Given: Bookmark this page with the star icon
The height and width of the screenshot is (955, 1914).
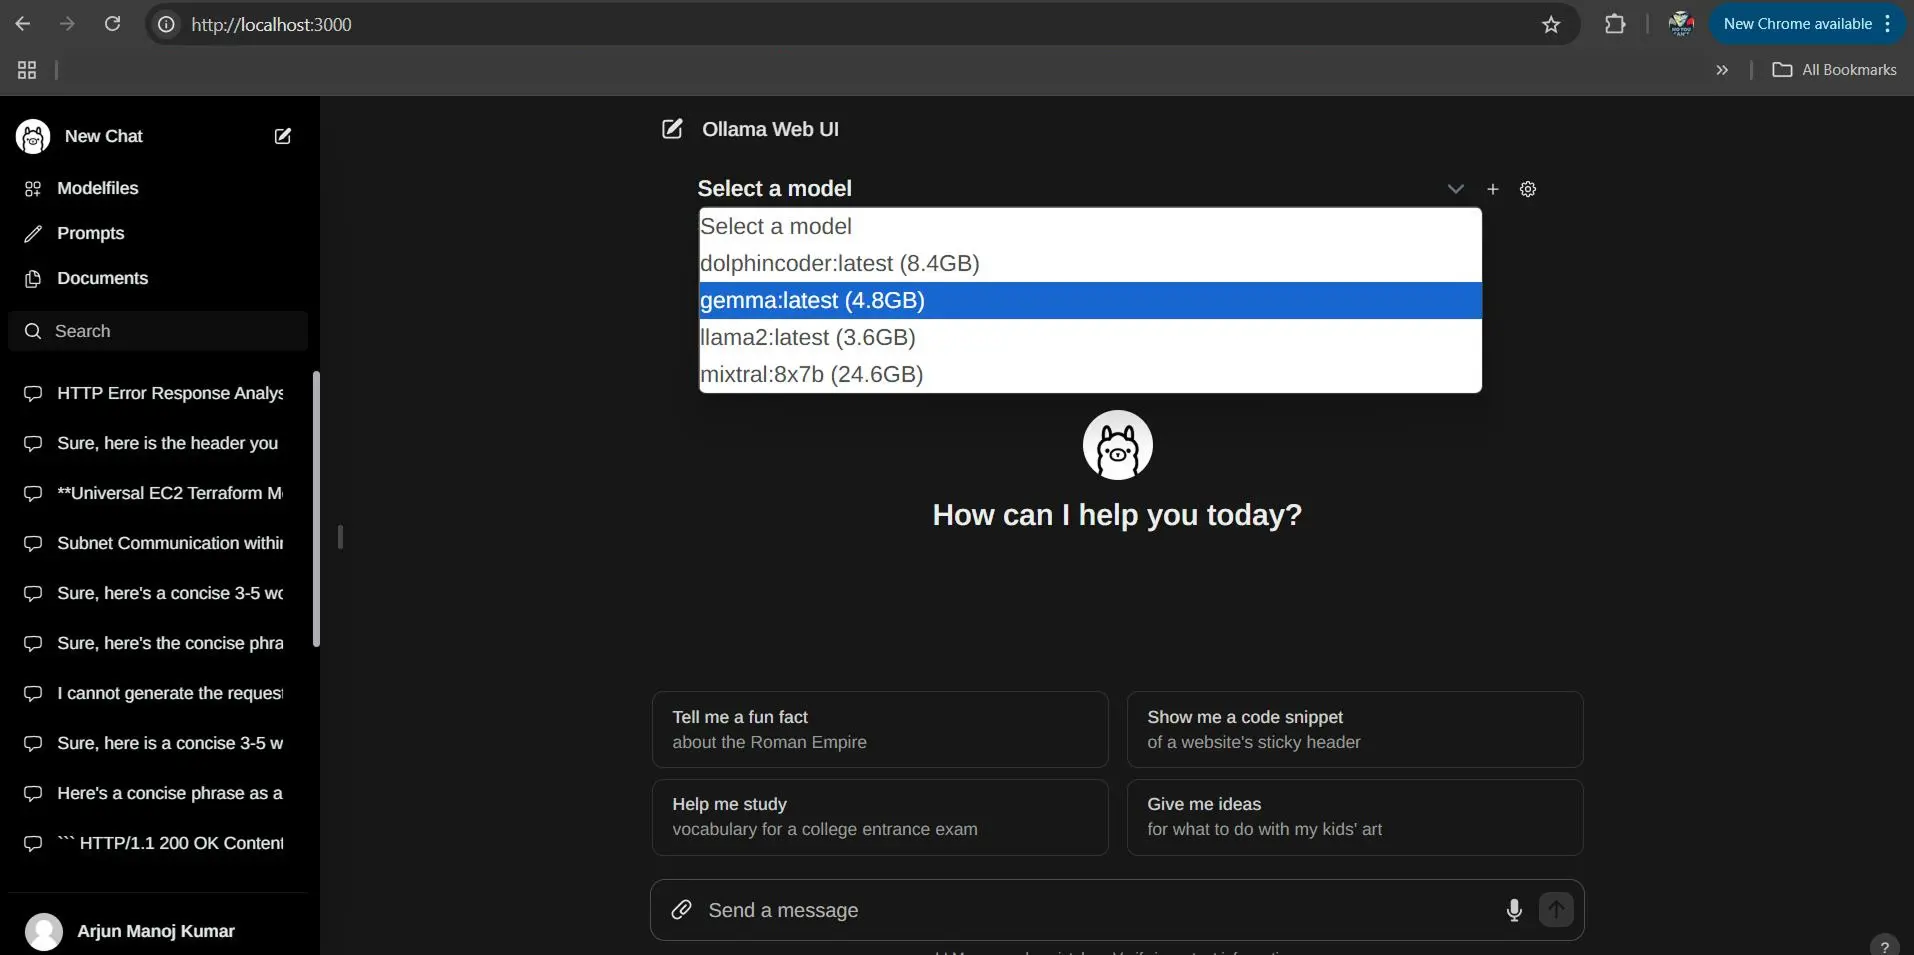Looking at the screenshot, I should pyautogui.click(x=1551, y=24).
